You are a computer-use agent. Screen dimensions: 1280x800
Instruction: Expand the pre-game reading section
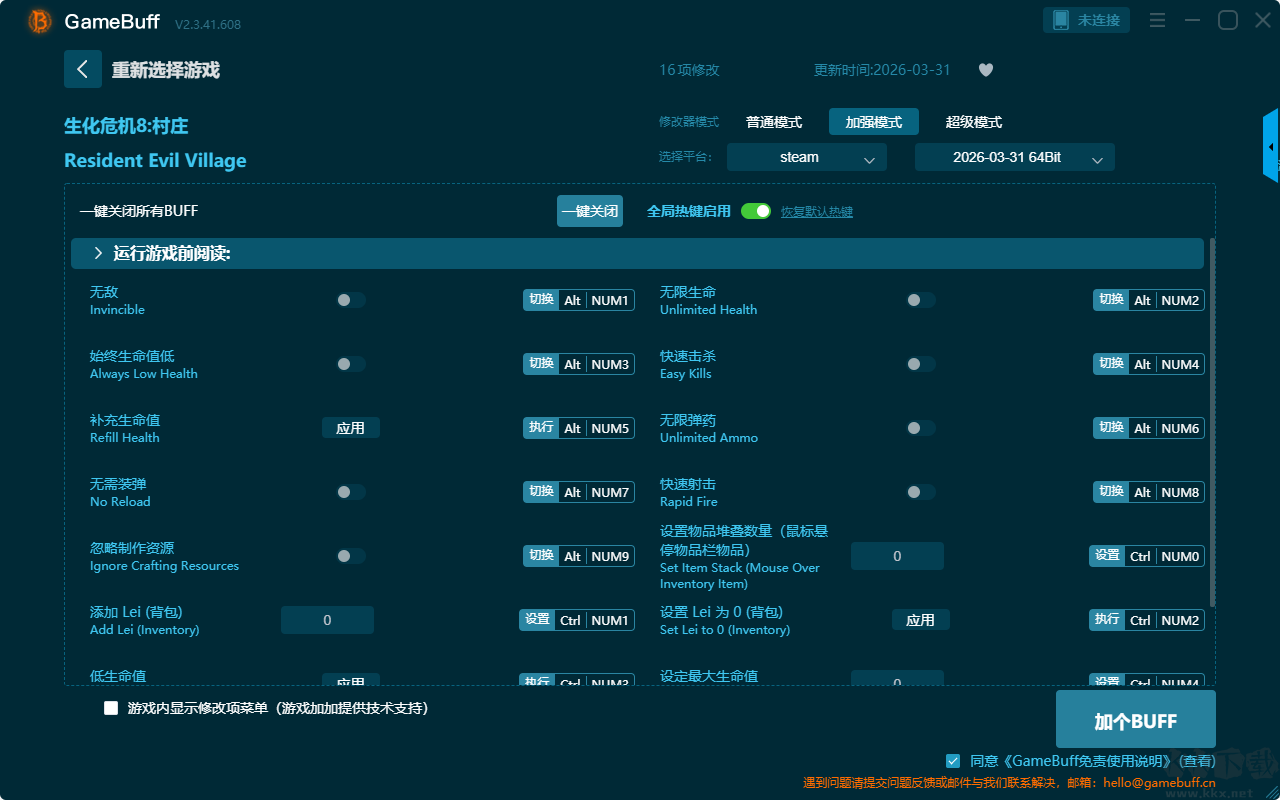(637, 253)
